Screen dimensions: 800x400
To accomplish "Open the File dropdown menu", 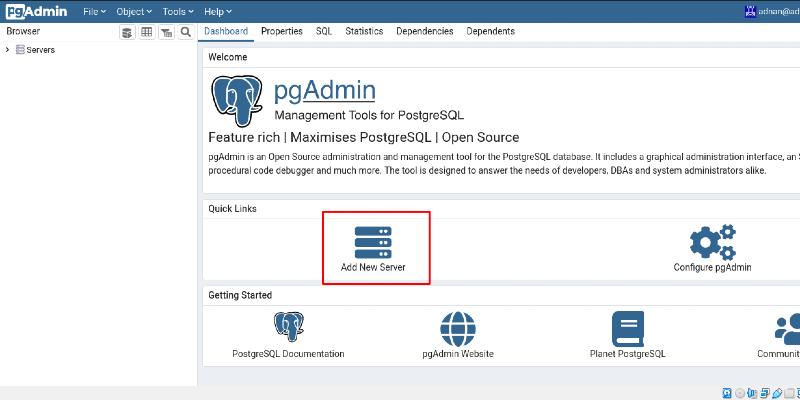I will 95,11.
